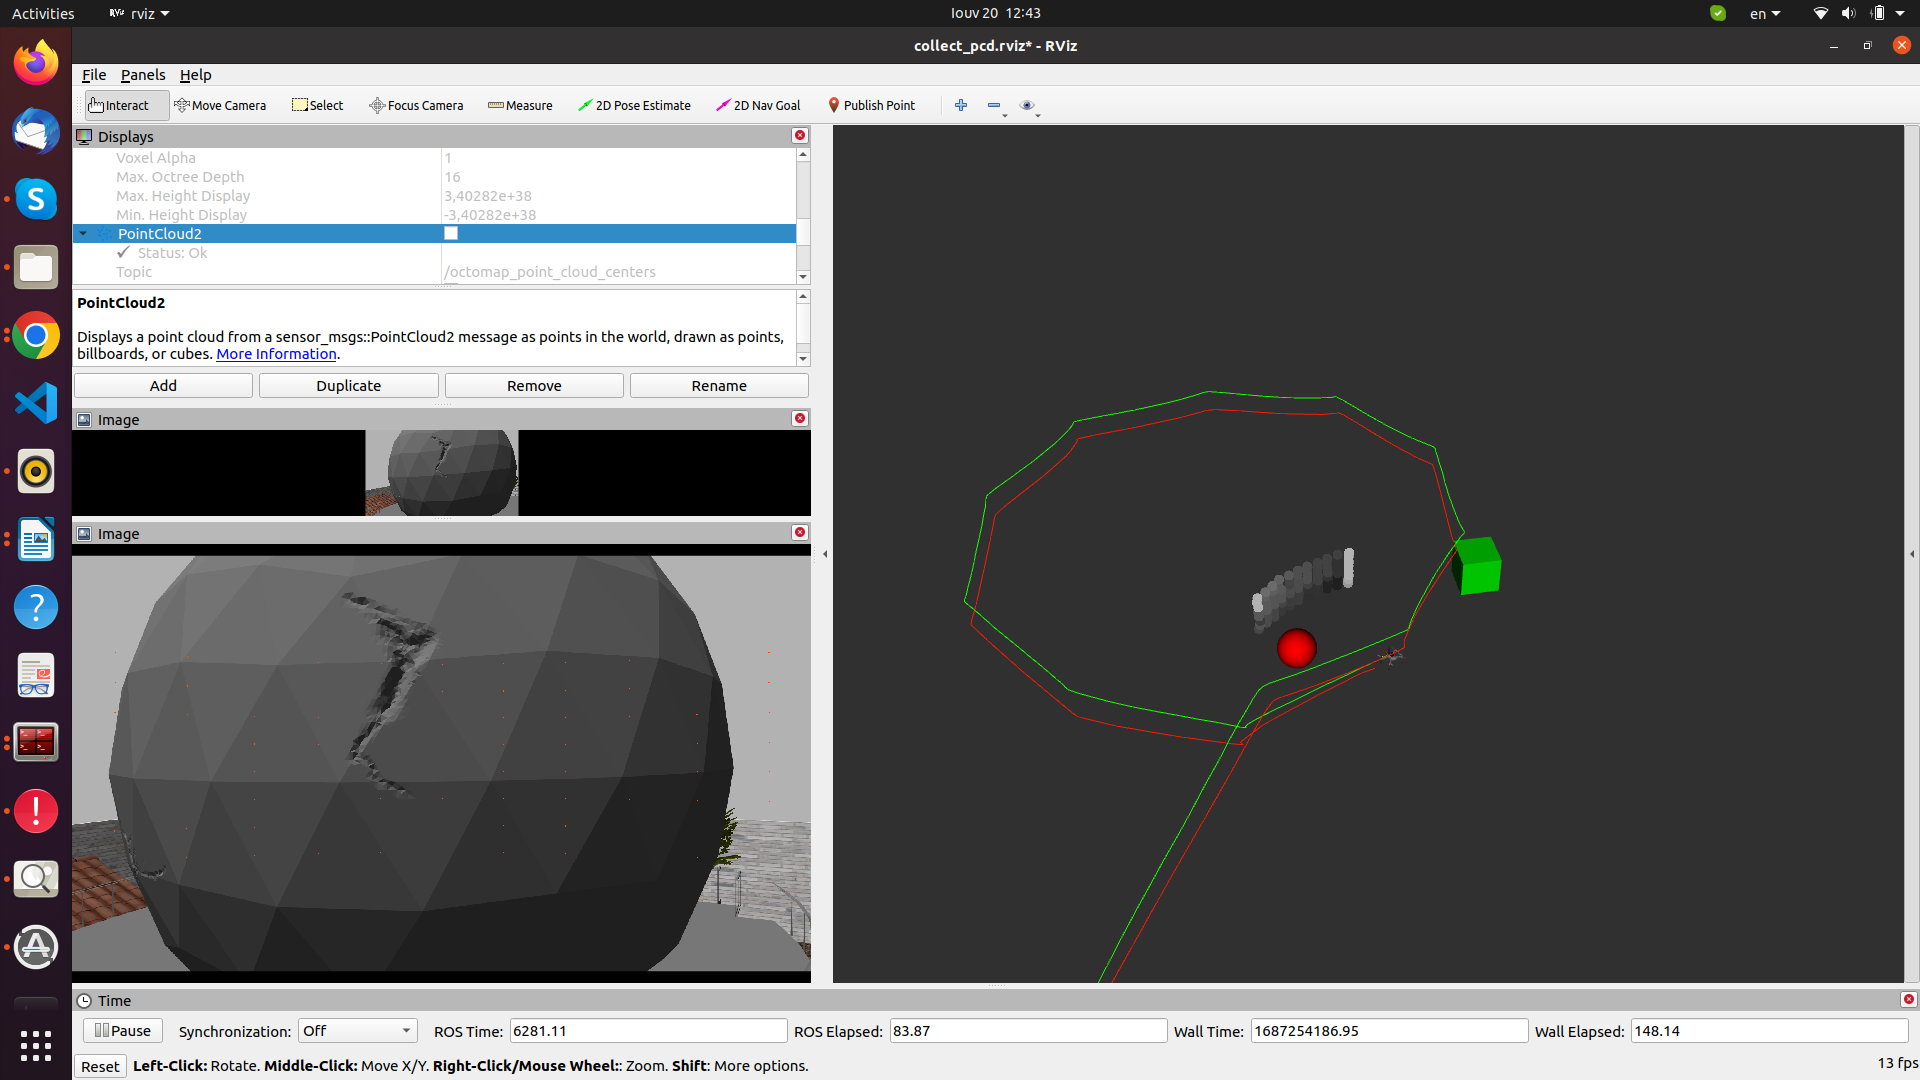Open Firefox from the dock
1920x1080 pixels.
point(36,62)
